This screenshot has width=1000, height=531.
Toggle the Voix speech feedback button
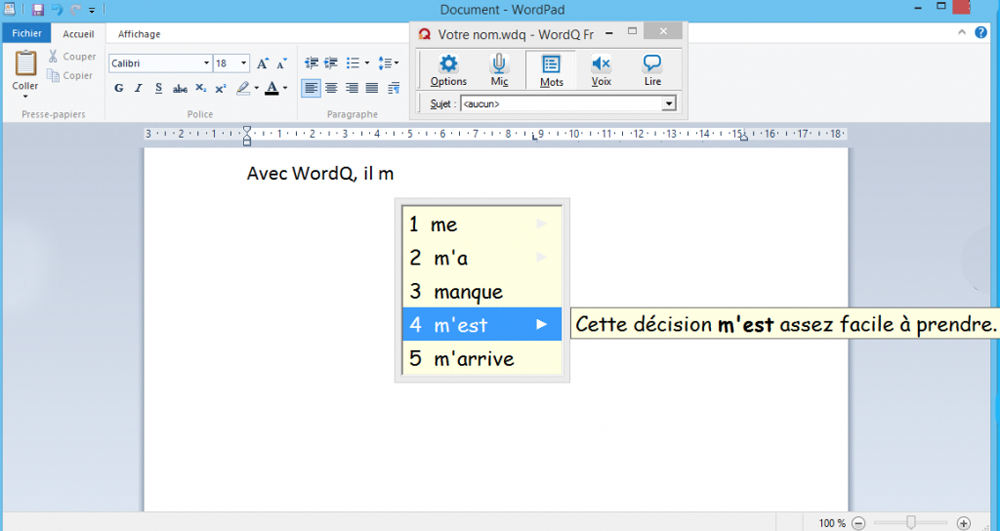pyautogui.click(x=601, y=69)
